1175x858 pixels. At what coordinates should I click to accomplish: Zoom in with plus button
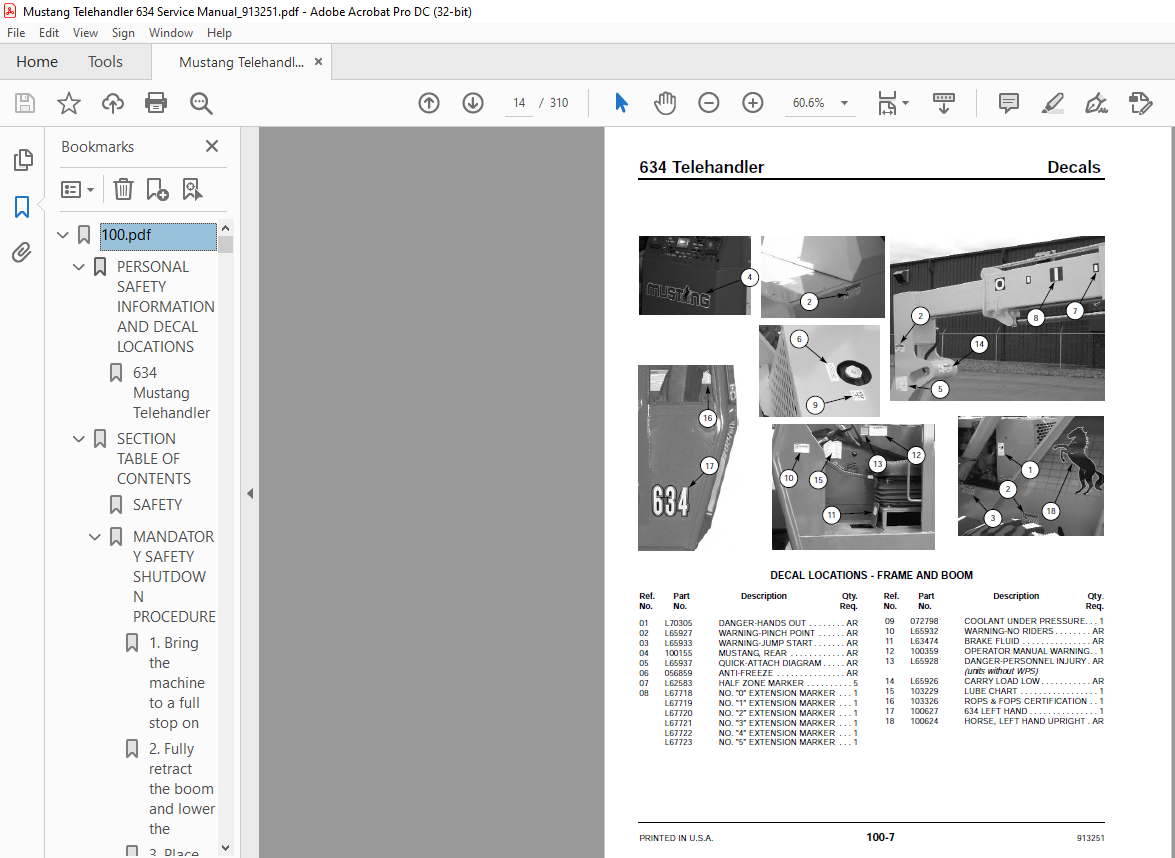click(x=752, y=103)
